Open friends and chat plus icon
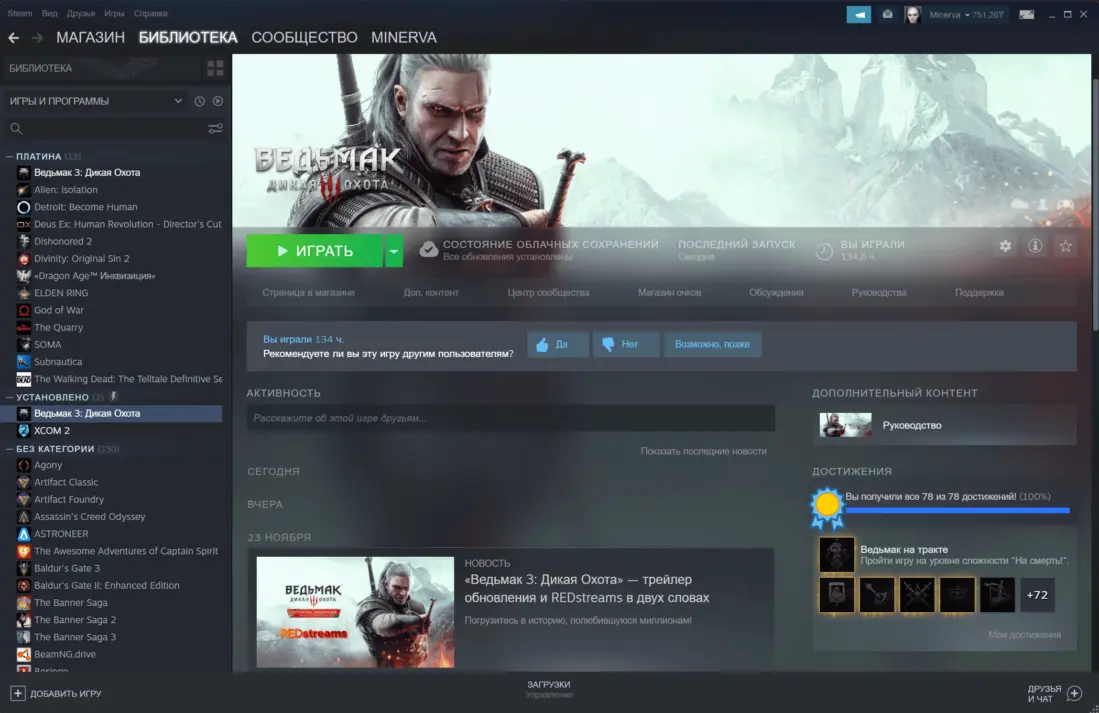The height and width of the screenshot is (713, 1099). (1074, 693)
